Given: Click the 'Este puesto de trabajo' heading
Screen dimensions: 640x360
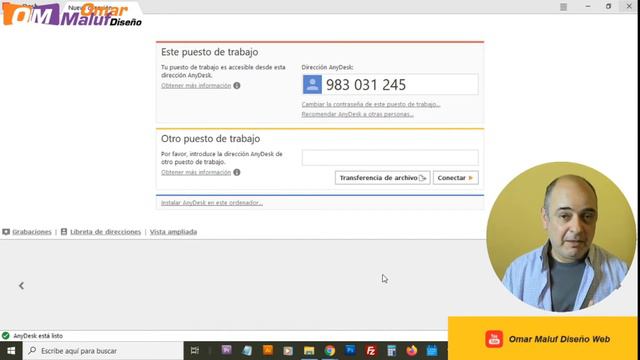Looking at the screenshot, I should [209, 52].
